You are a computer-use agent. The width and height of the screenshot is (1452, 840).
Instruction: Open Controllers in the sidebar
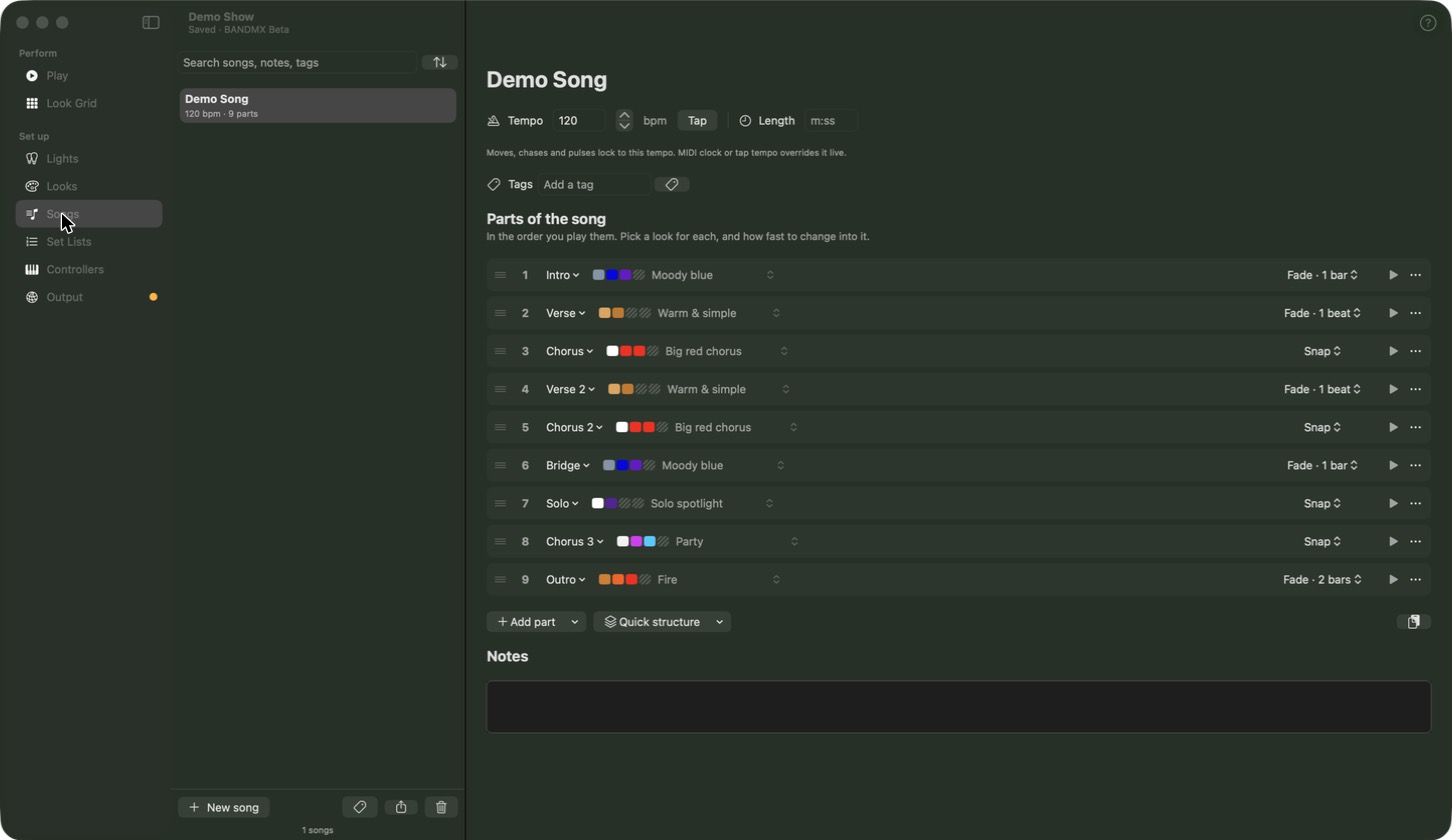pyautogui.click(x=89, y=269)
